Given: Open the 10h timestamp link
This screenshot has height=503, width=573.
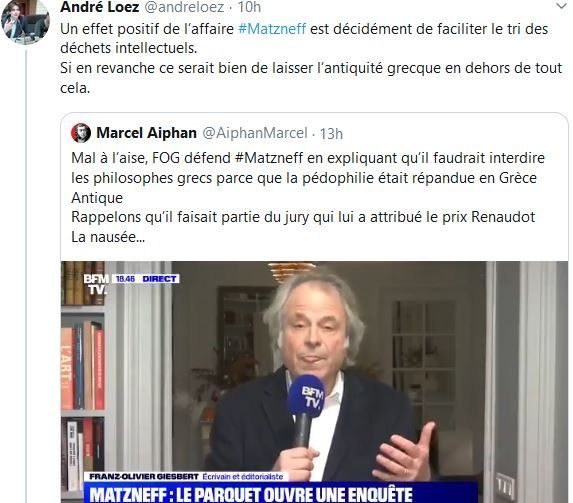Looking at the screenshot, I should 249,7.
